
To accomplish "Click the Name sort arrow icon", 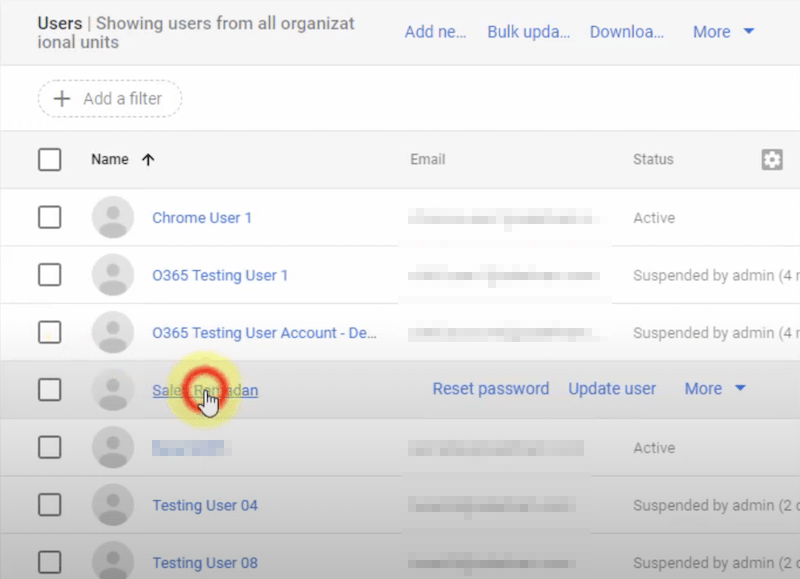I will 148,159.
